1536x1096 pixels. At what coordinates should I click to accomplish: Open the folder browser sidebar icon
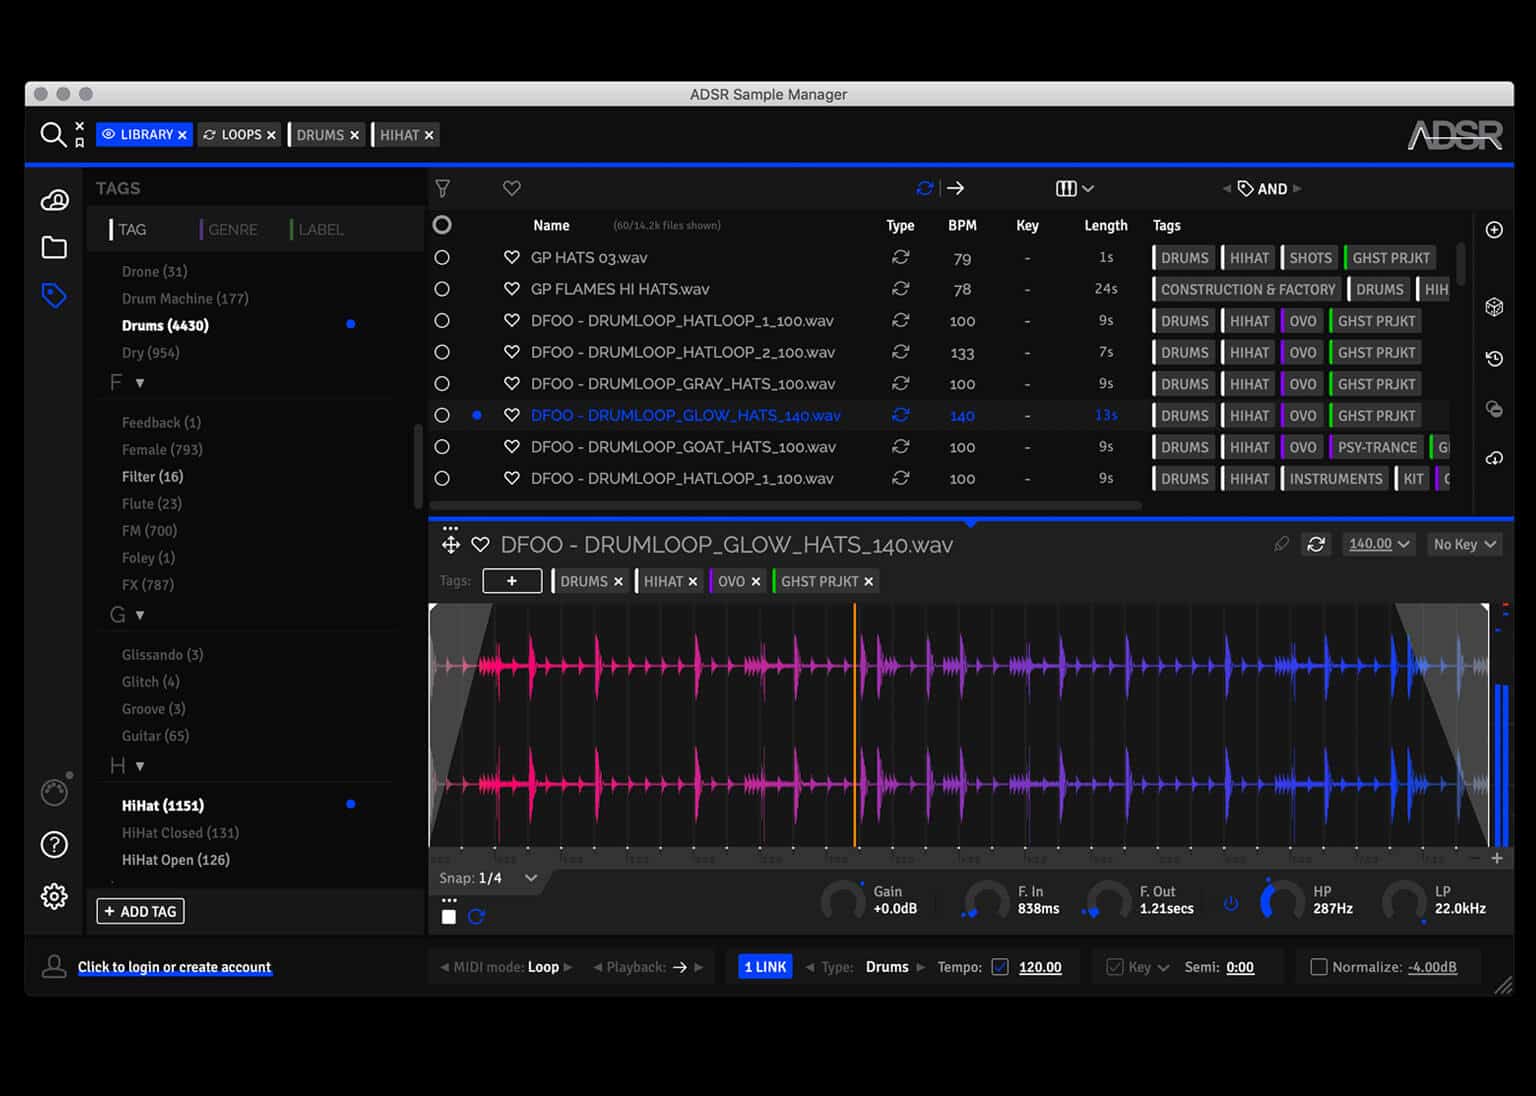54,247
